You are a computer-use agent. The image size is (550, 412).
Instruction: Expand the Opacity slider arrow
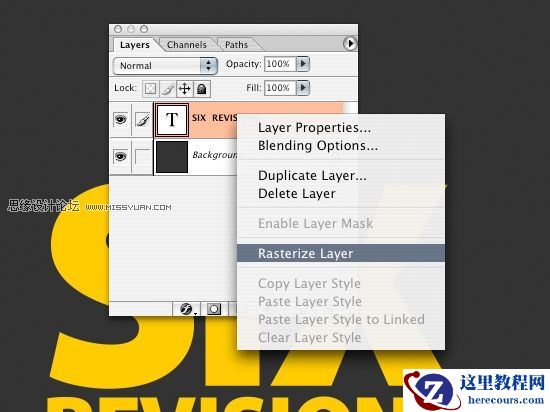[303, 64]
